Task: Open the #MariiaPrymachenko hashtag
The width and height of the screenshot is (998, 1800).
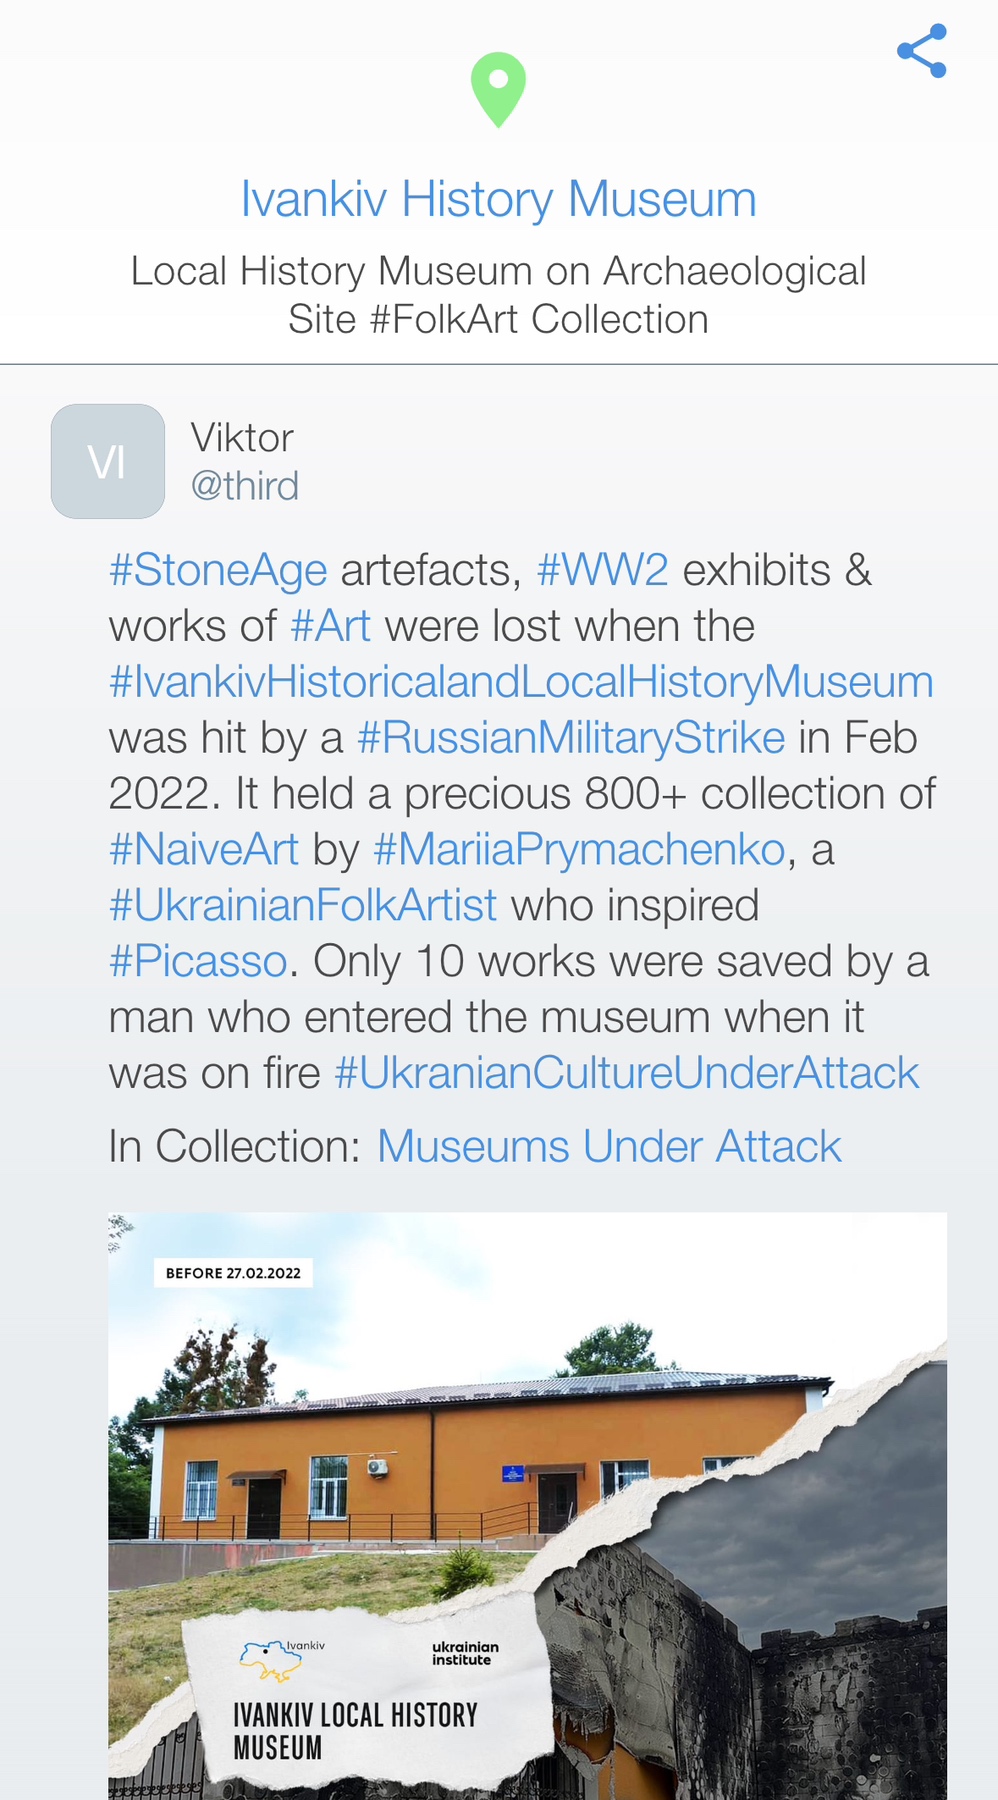Action: [579, 850]
